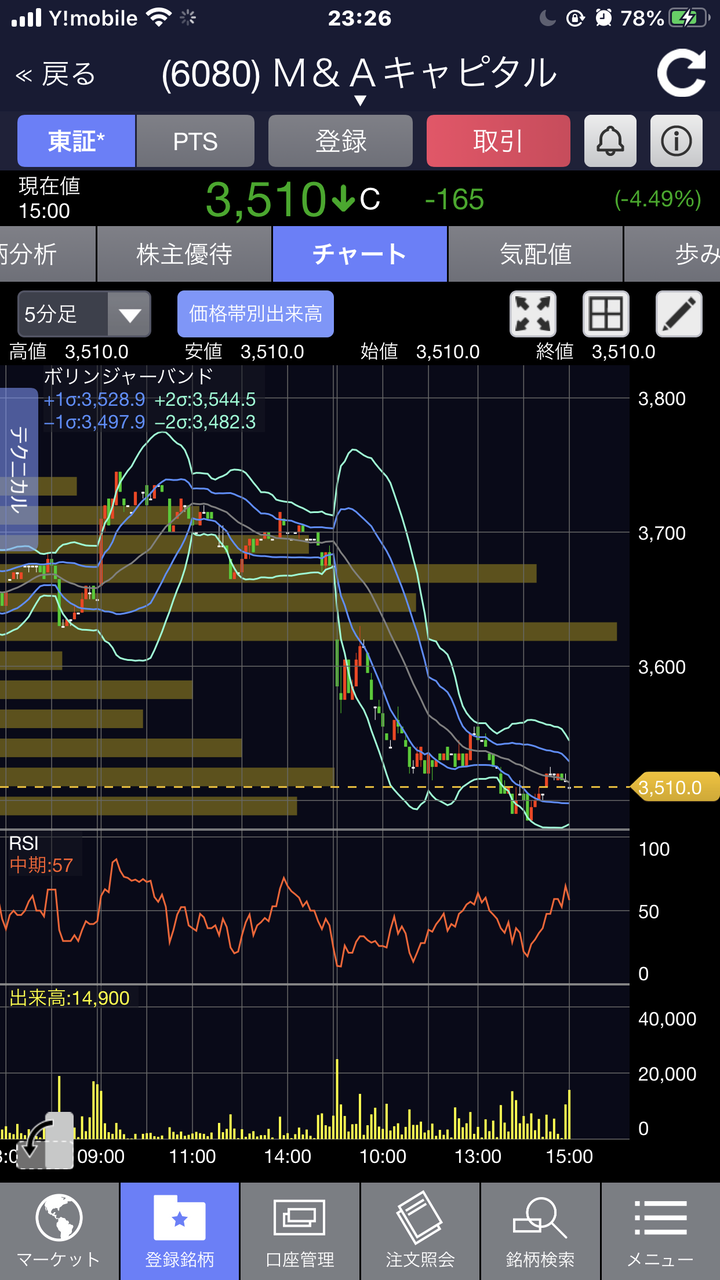Tap the (-4.49%) percent change
Image resolution: width=720 pixels, height=1280 pixels.
[x=657, y=199]
